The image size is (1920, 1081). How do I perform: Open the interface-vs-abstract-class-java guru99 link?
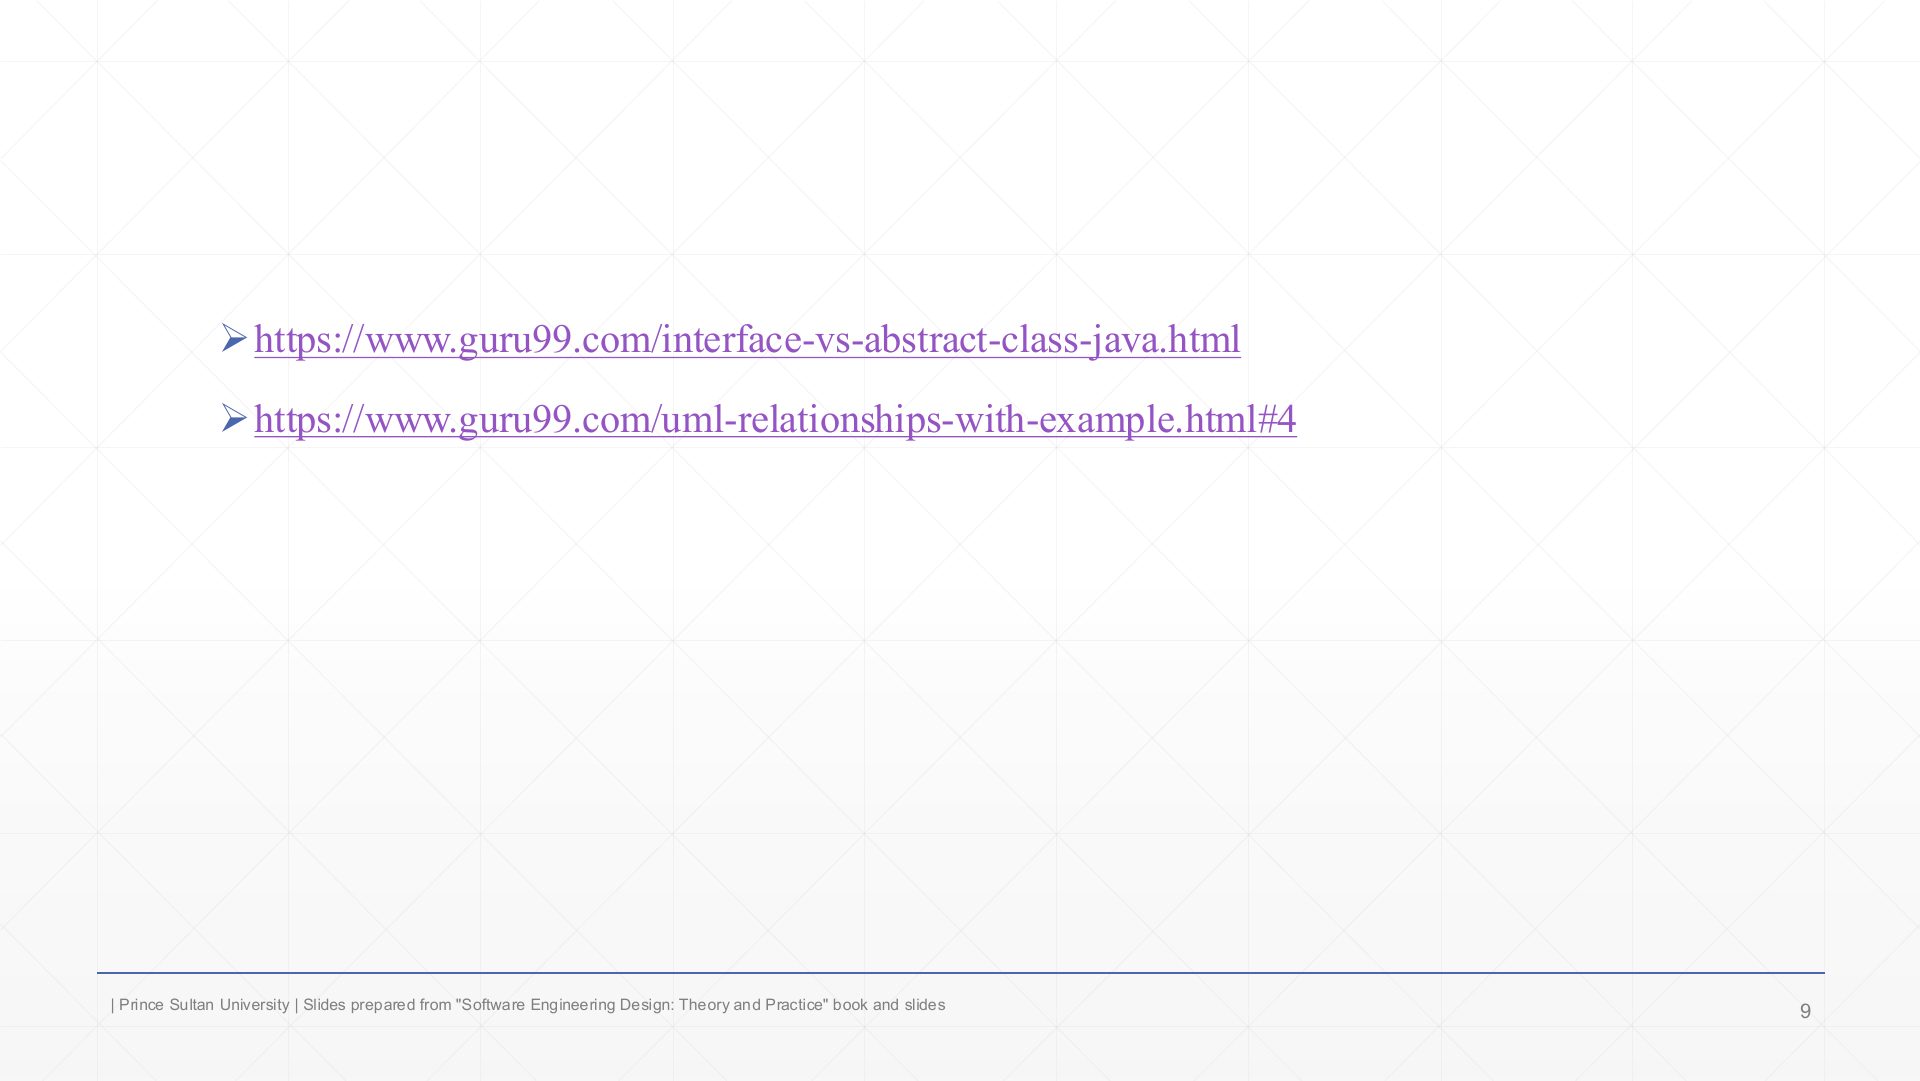click(x=747, y=340)
